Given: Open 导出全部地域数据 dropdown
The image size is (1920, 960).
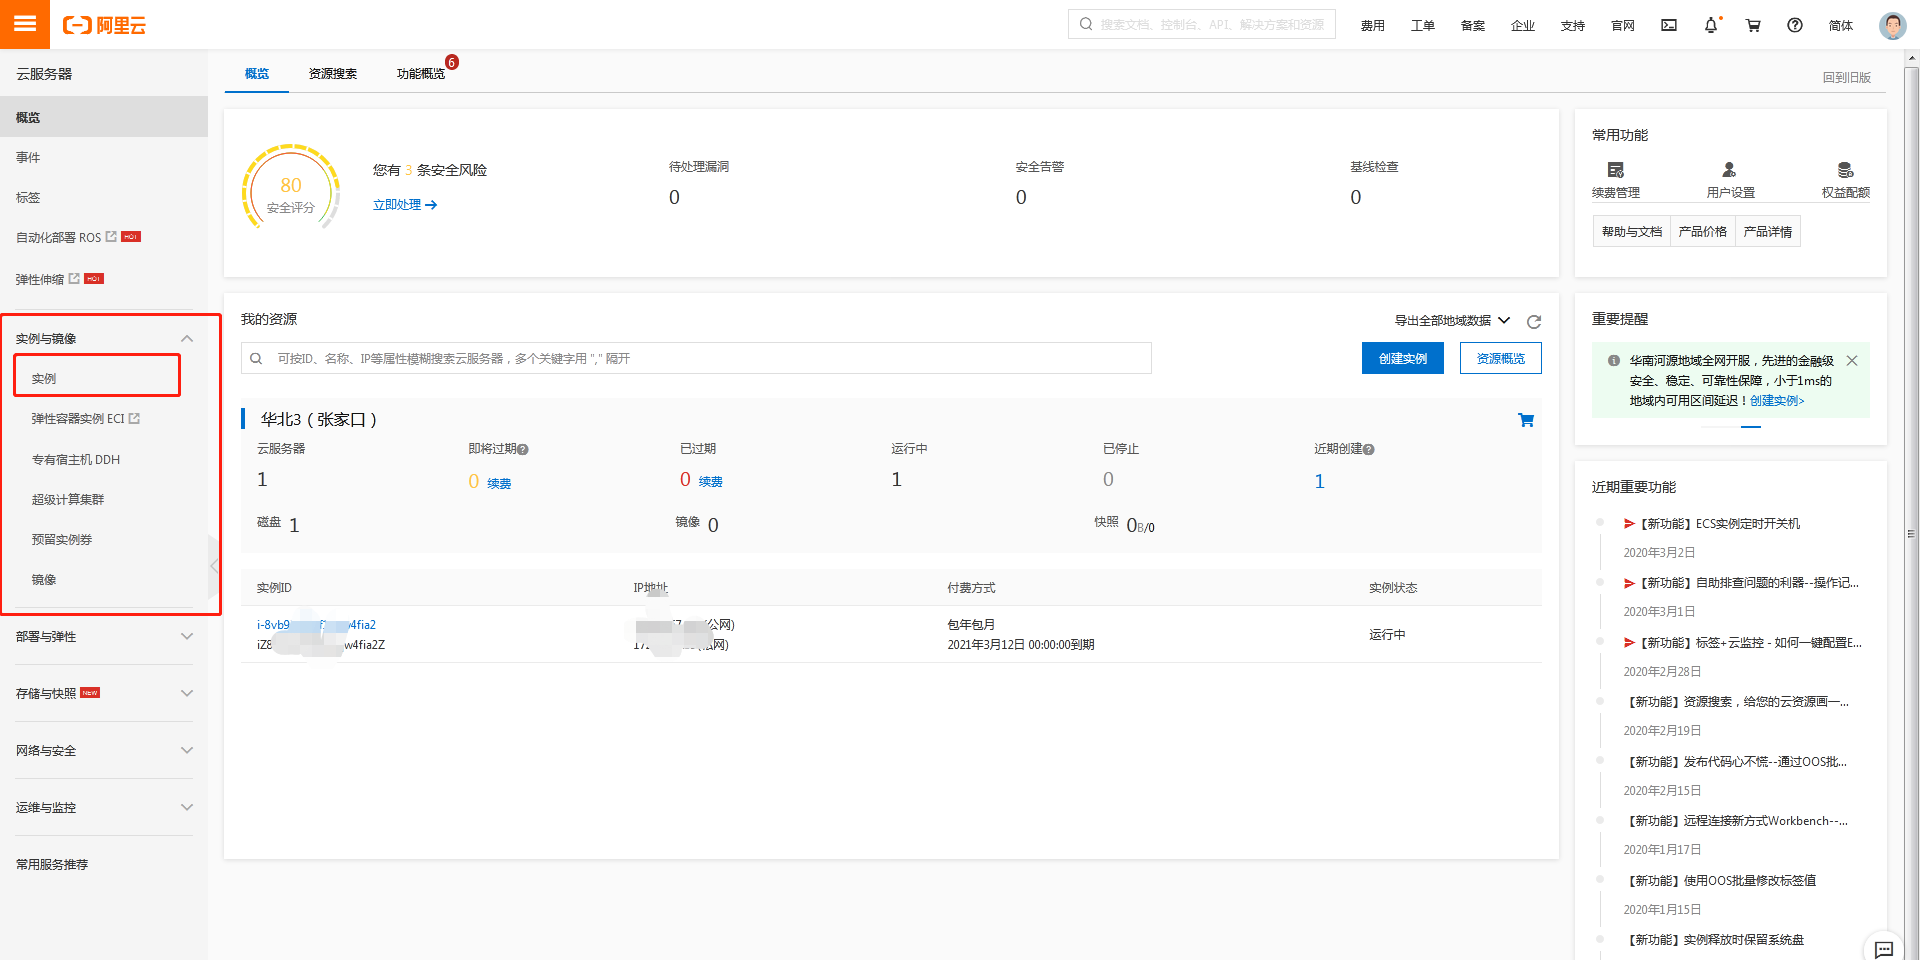Looking at the screenshot, I should click(x=1452, y=321).
